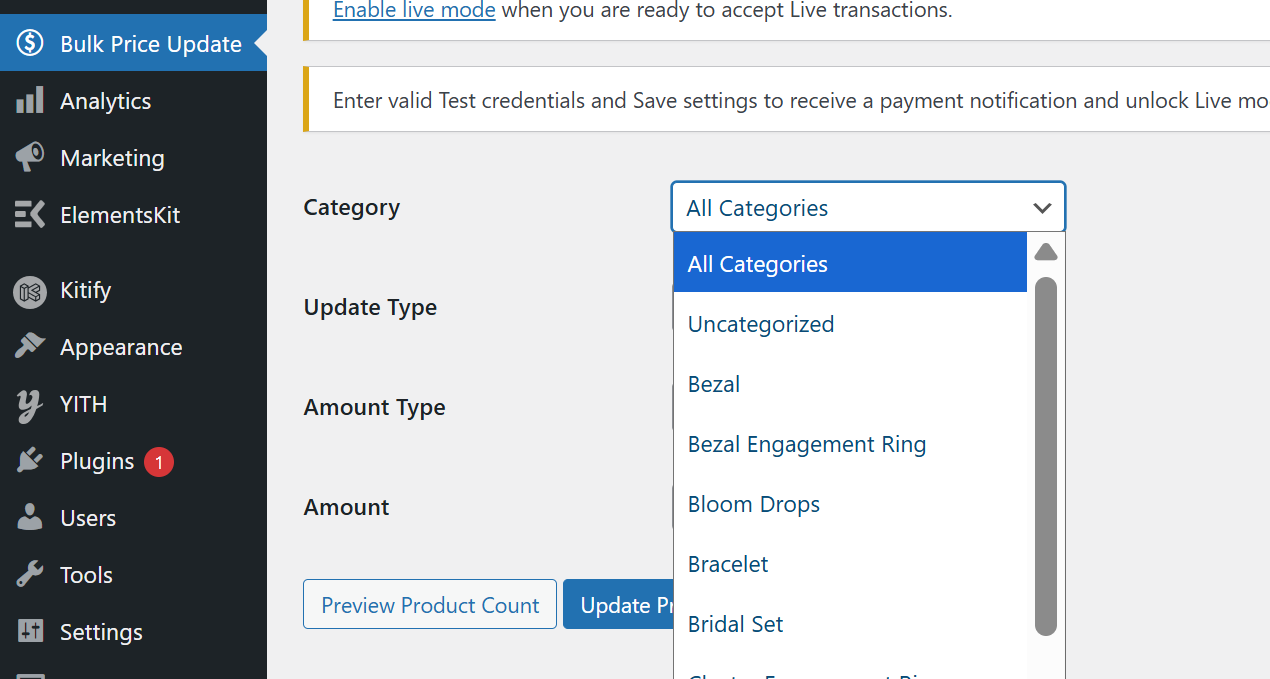Click the Users person icon

(x=30, y=518)
